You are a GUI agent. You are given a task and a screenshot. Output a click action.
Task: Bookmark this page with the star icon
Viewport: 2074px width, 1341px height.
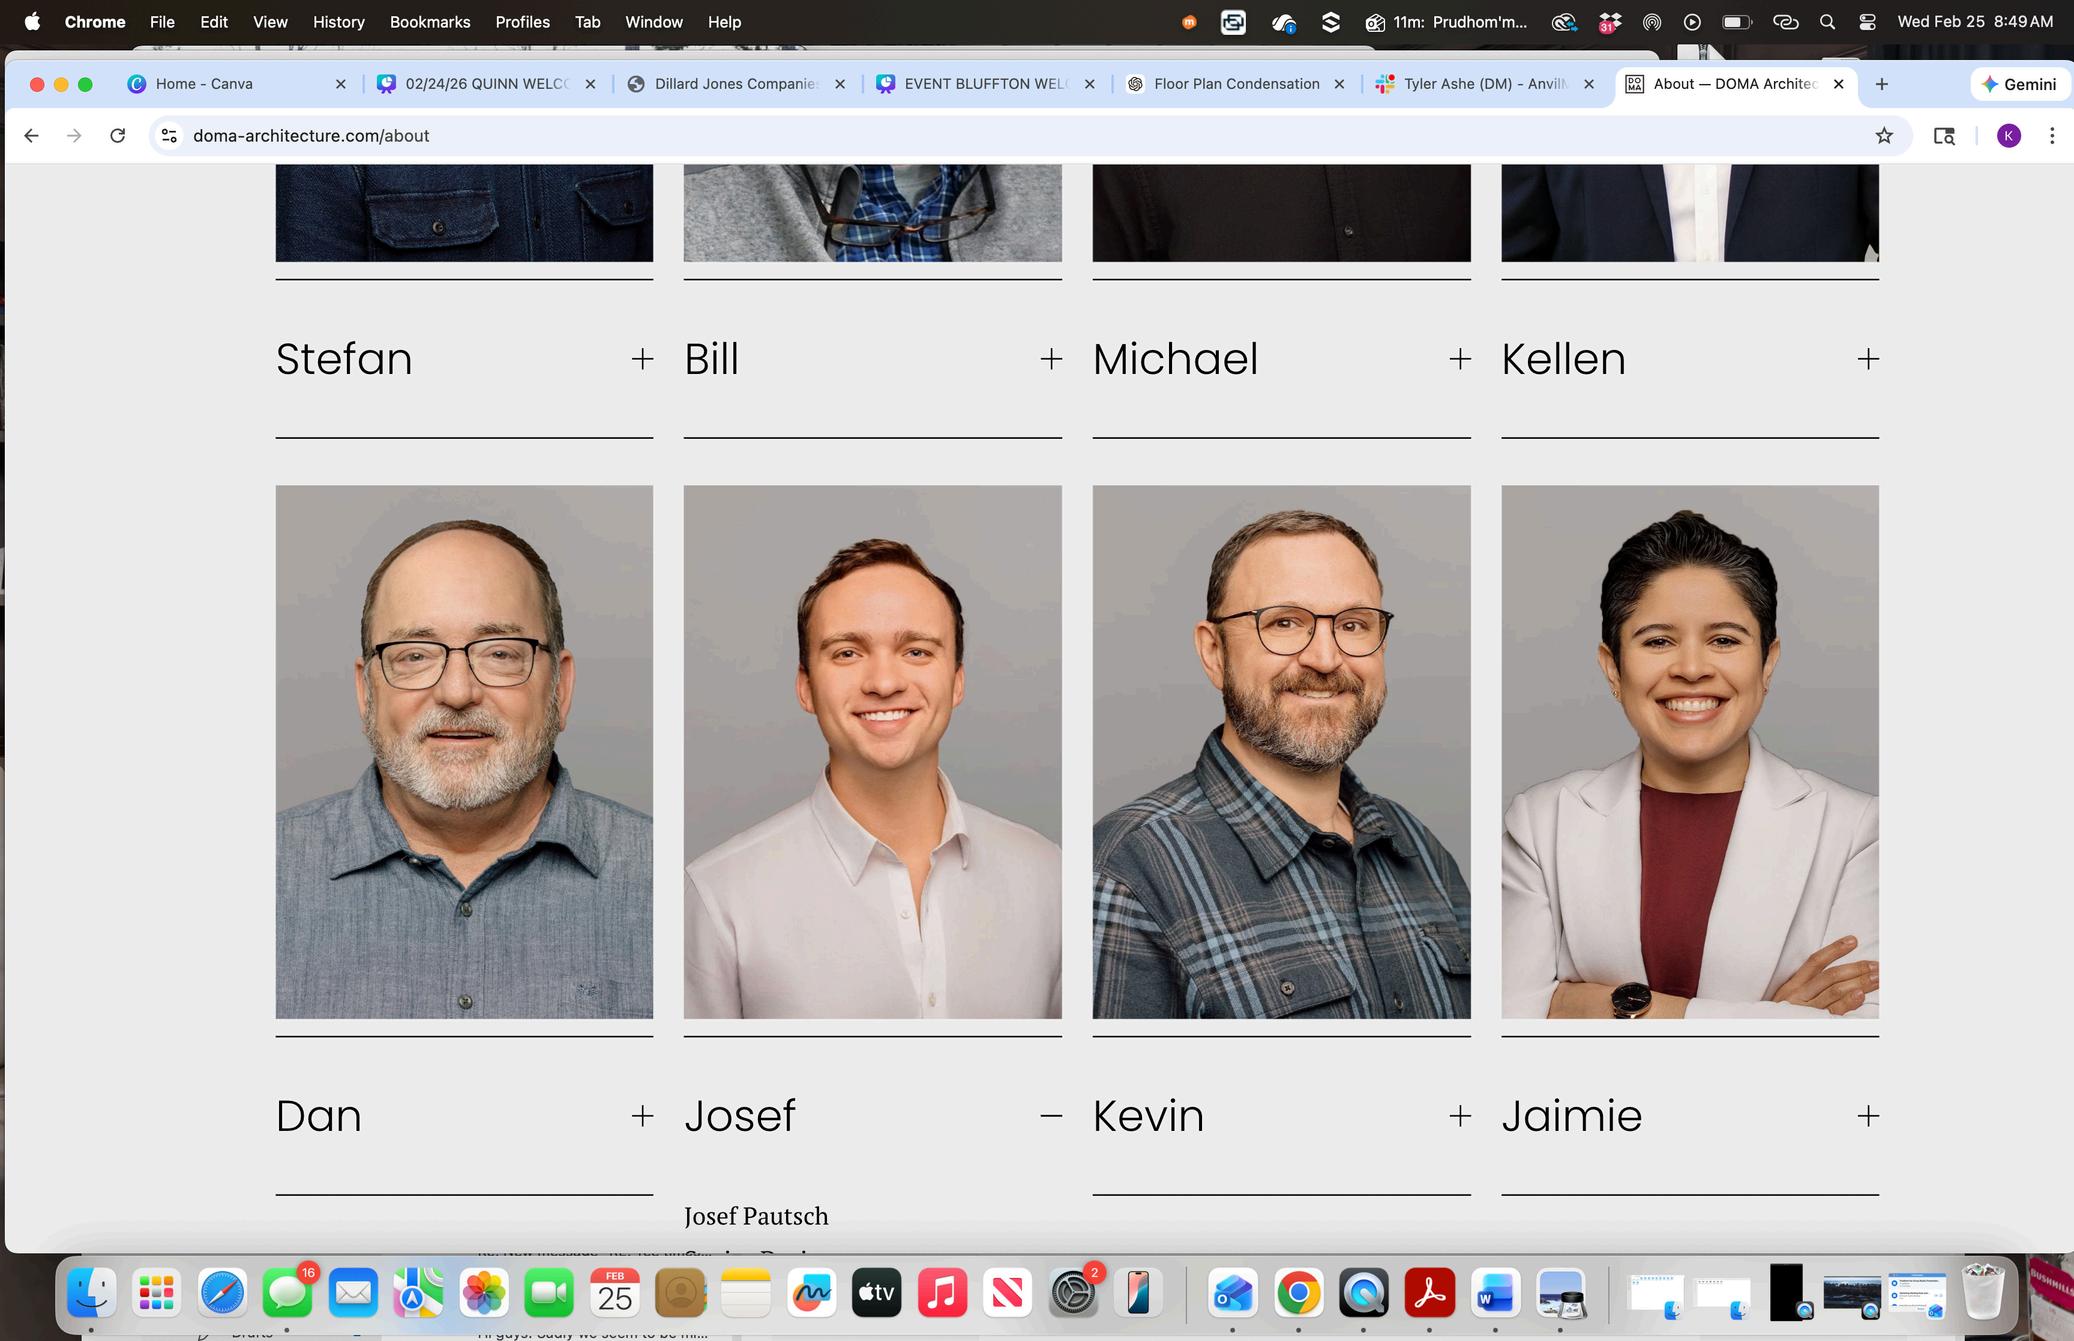coord(1884,136)
